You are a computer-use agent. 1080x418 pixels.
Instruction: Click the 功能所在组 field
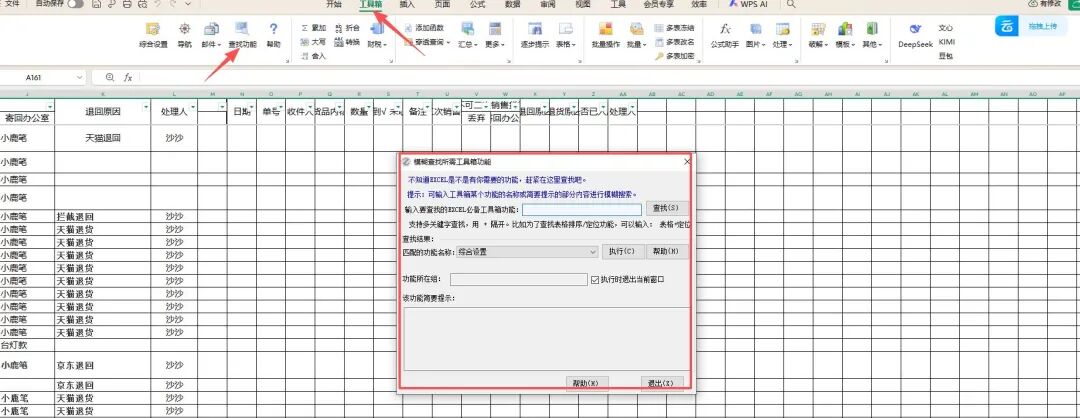coord(519,280)
